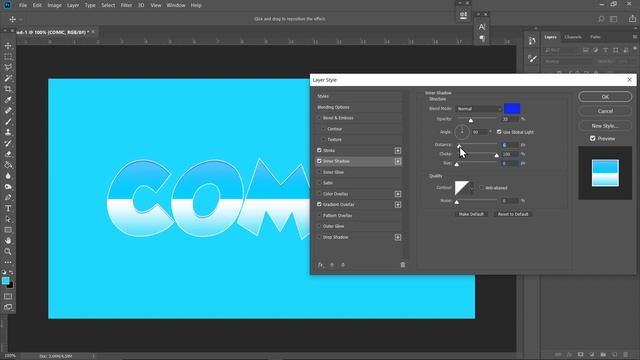Viewport: 640px width, 360px height.
Task: Uncheck the Gradient Overlay checkbox
Action: pyautogui.click(x=319, y=204)
